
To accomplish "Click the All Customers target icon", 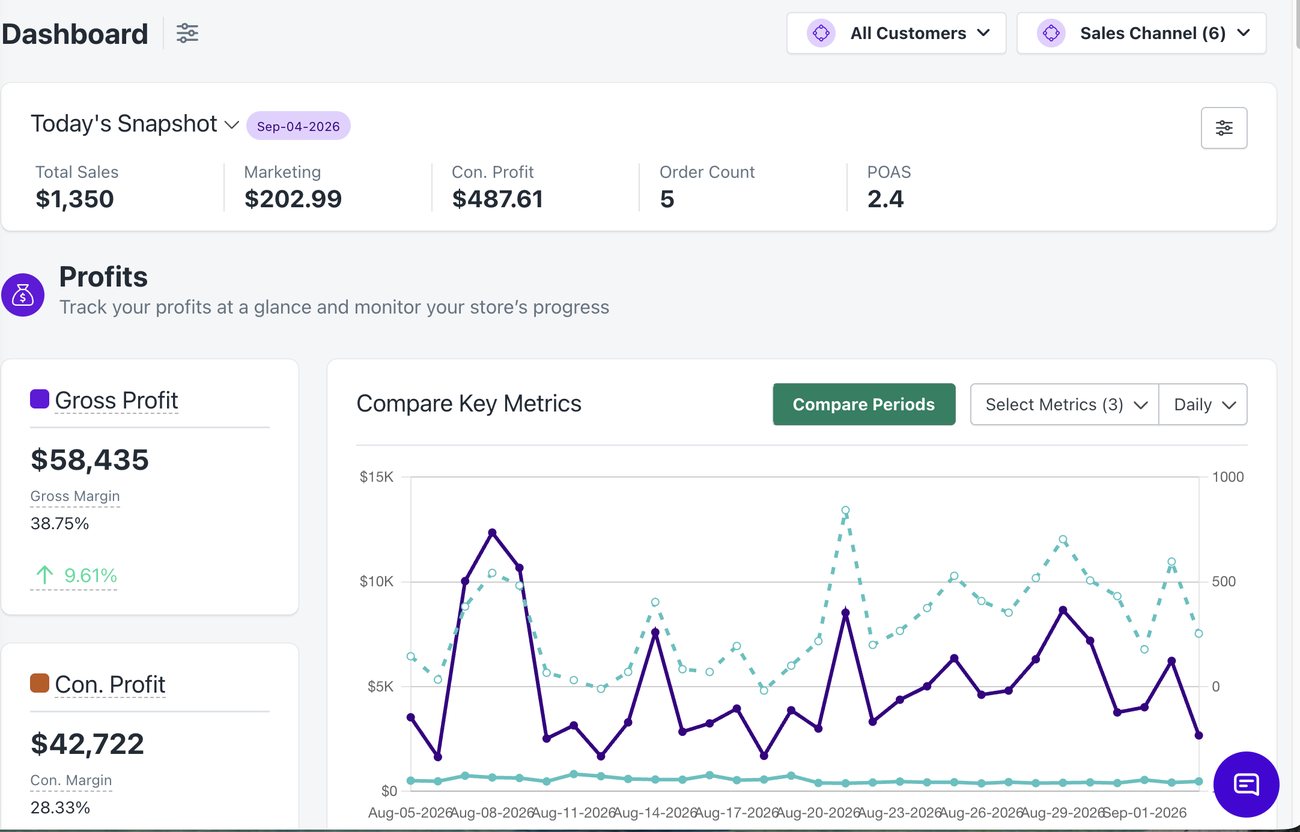I will point(821,33).
